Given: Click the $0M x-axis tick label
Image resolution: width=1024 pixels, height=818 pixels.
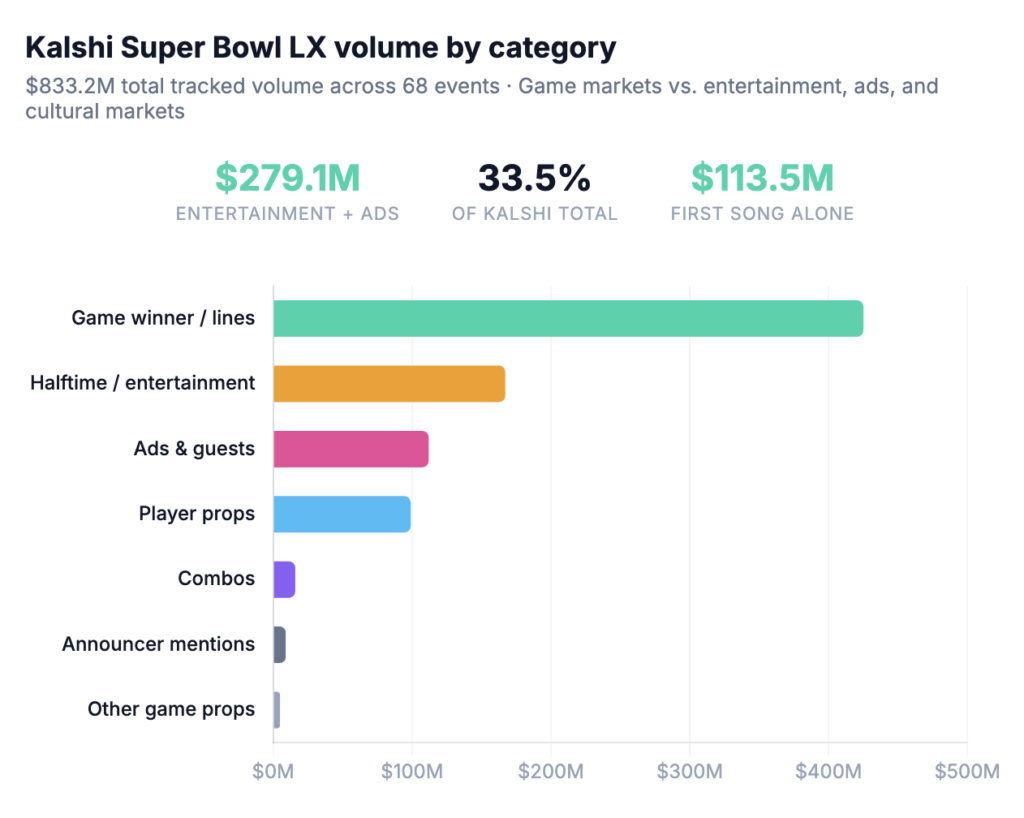Looking at the screenshot, I should pyautogui.click(x=273, y=771).
